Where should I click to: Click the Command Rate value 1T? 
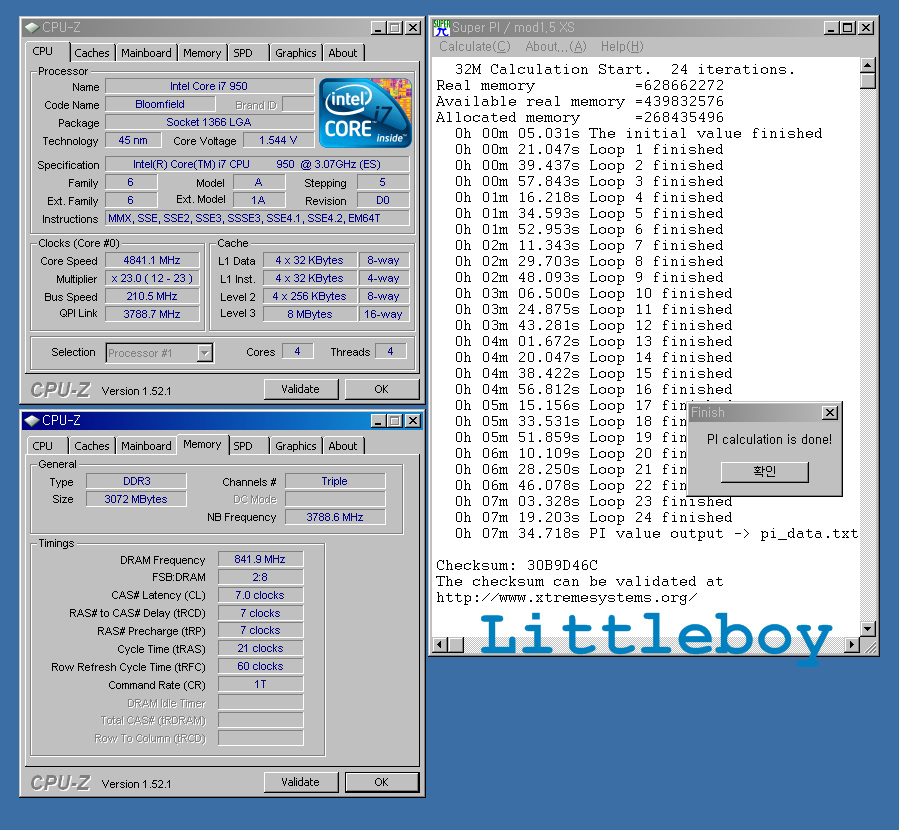coord(260,684)
